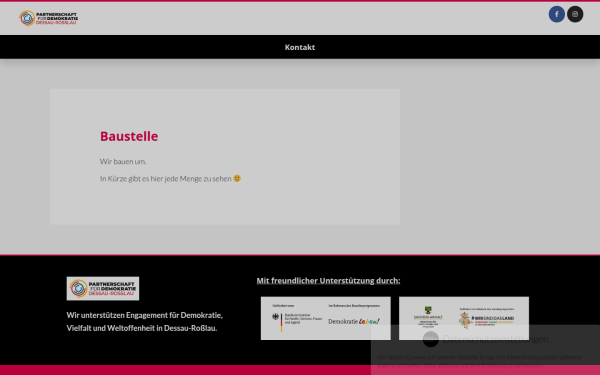
Task: Open the Facebook page icon
Action: 556,14
